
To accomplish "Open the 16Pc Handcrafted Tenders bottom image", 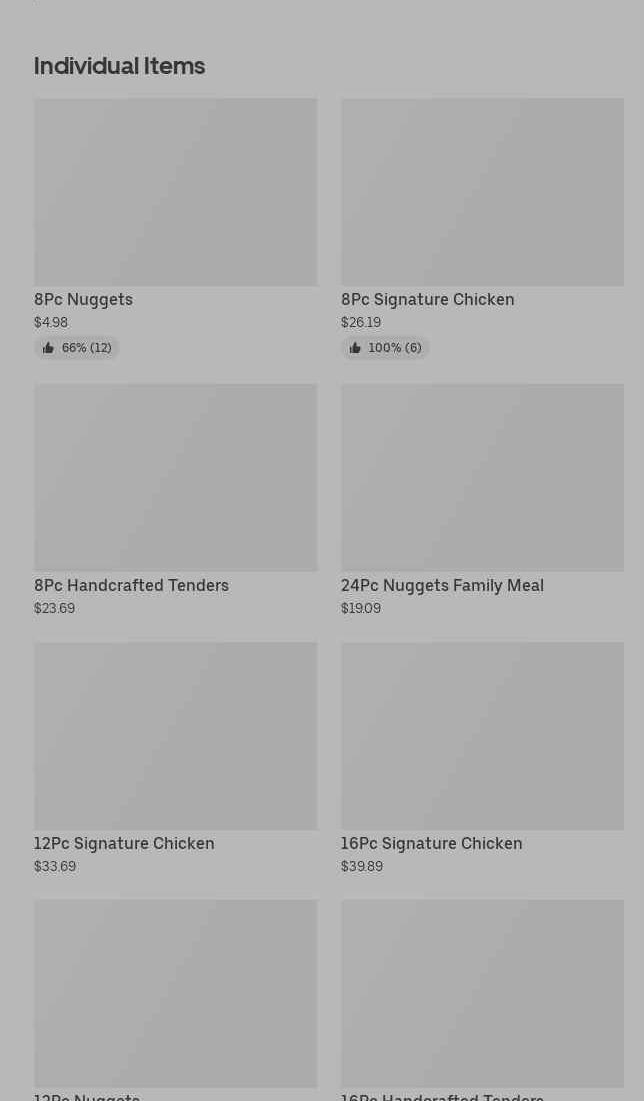I will point(482,994).
